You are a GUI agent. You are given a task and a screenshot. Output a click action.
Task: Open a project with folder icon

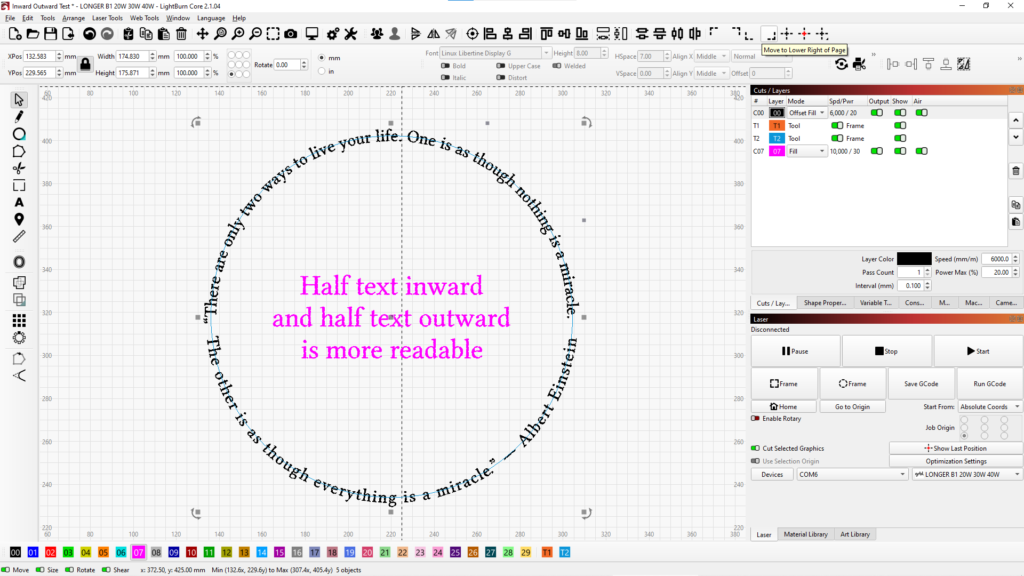[33, 34]
